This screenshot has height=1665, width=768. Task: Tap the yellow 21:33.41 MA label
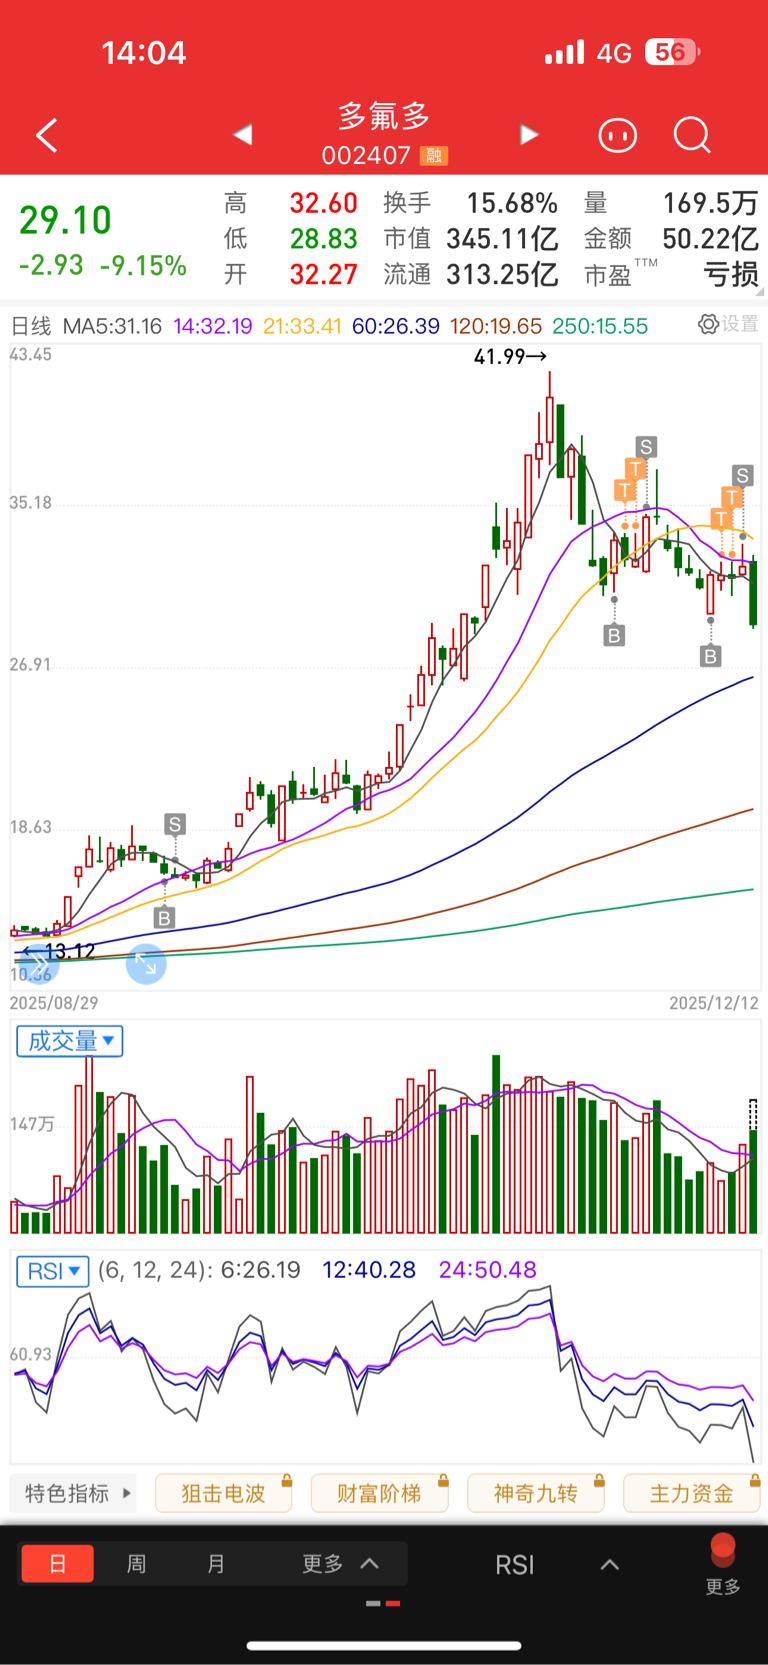pos(303,326)
